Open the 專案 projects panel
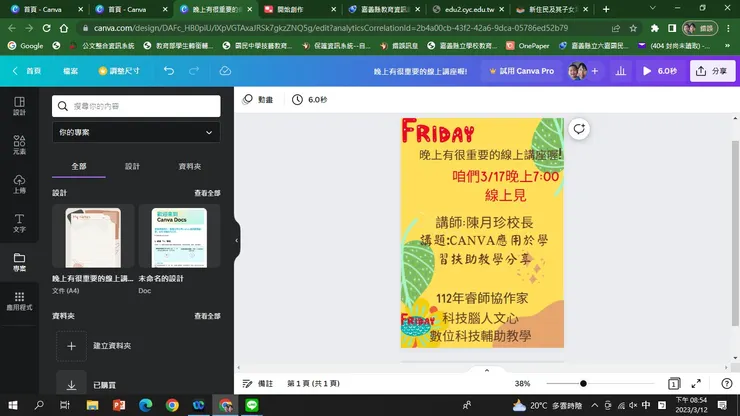The width and height of the screenshot is (740, 416). point(19,262)
